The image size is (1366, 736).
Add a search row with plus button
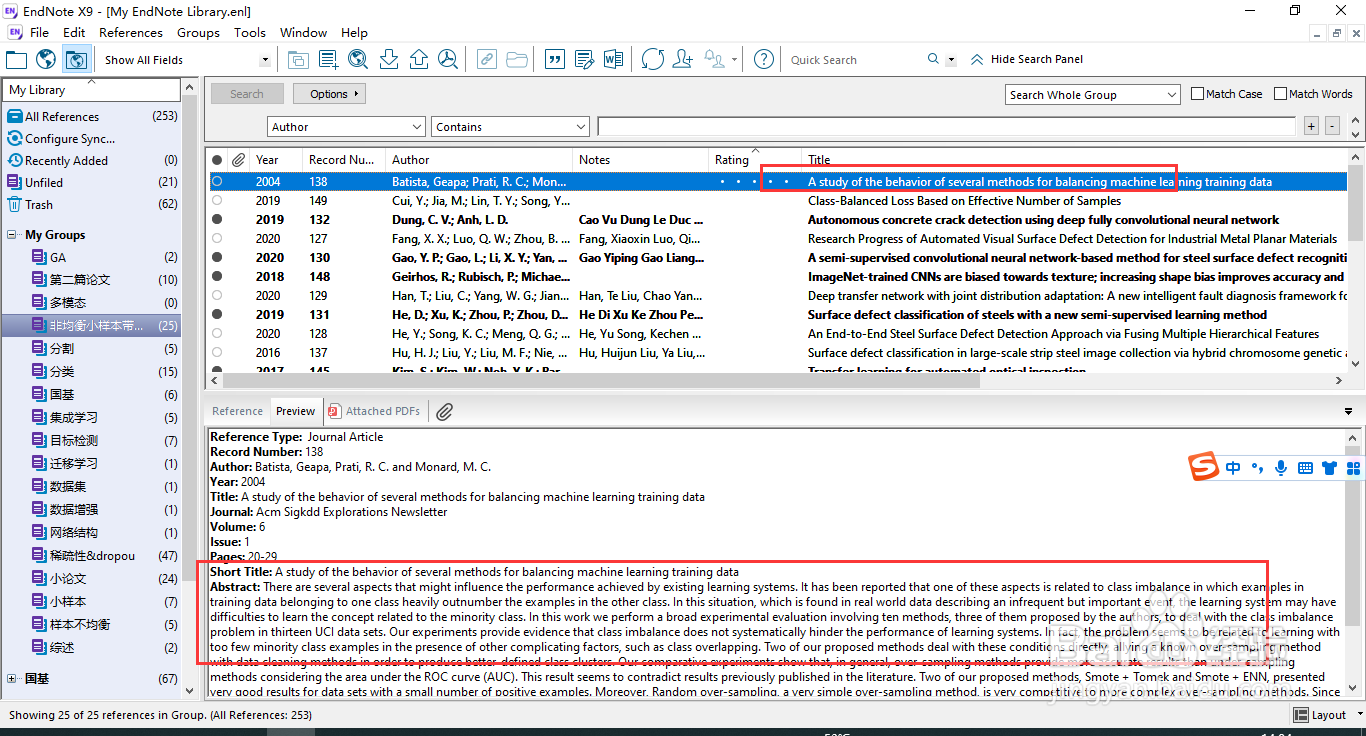(1312, 126)
